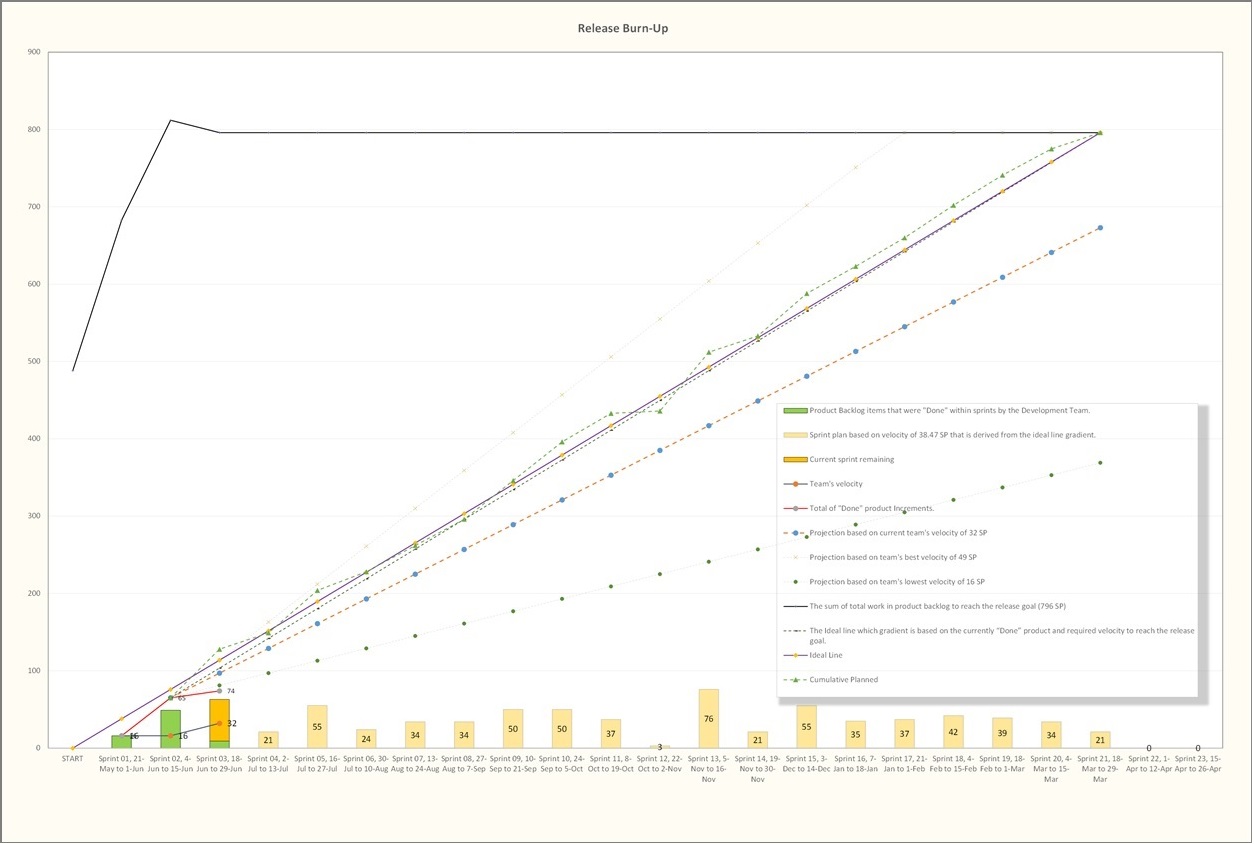Select the "Team's velocity" legend entry
The width and height of the screenshot is (1254, 844).
835,484
